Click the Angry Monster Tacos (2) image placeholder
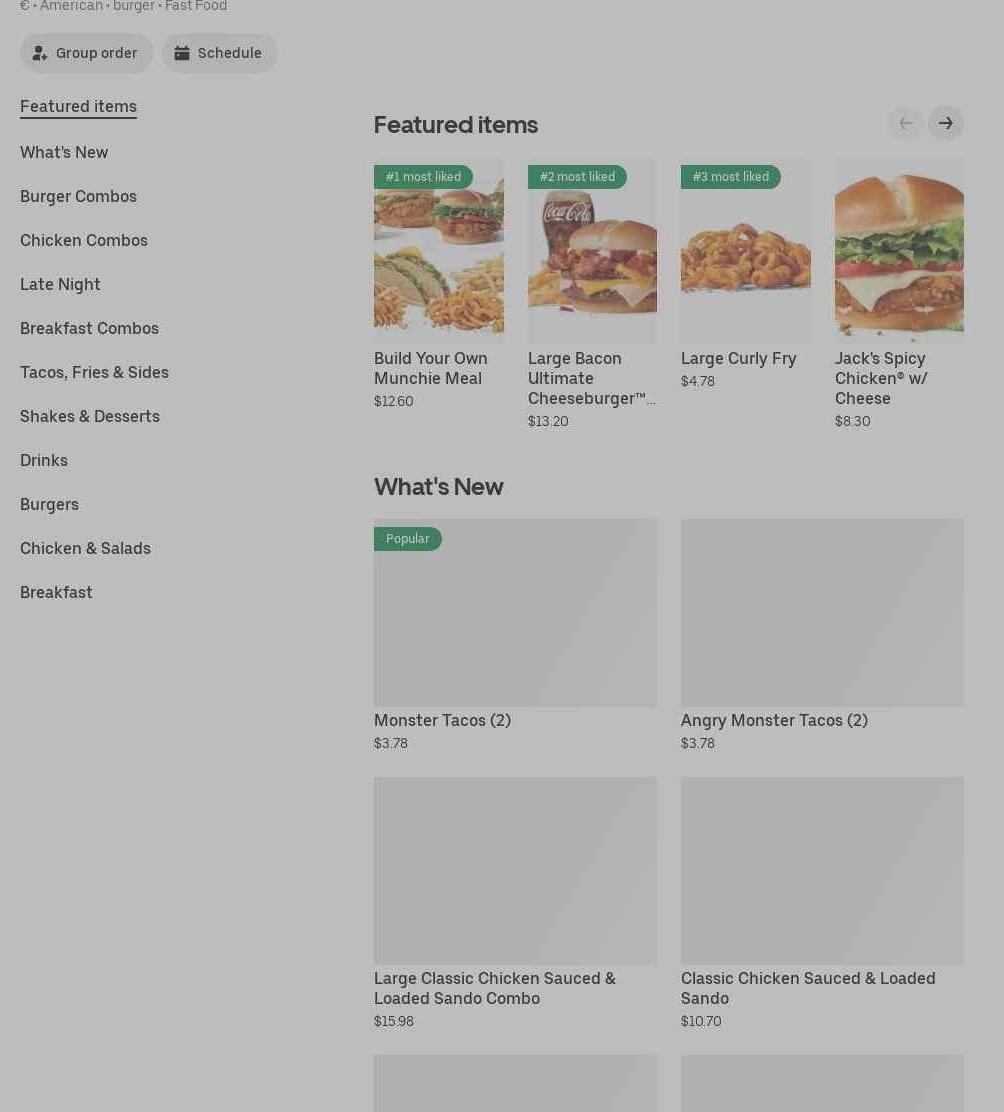The height and width of the screenshot is (1112, 1004). (822, 613)
